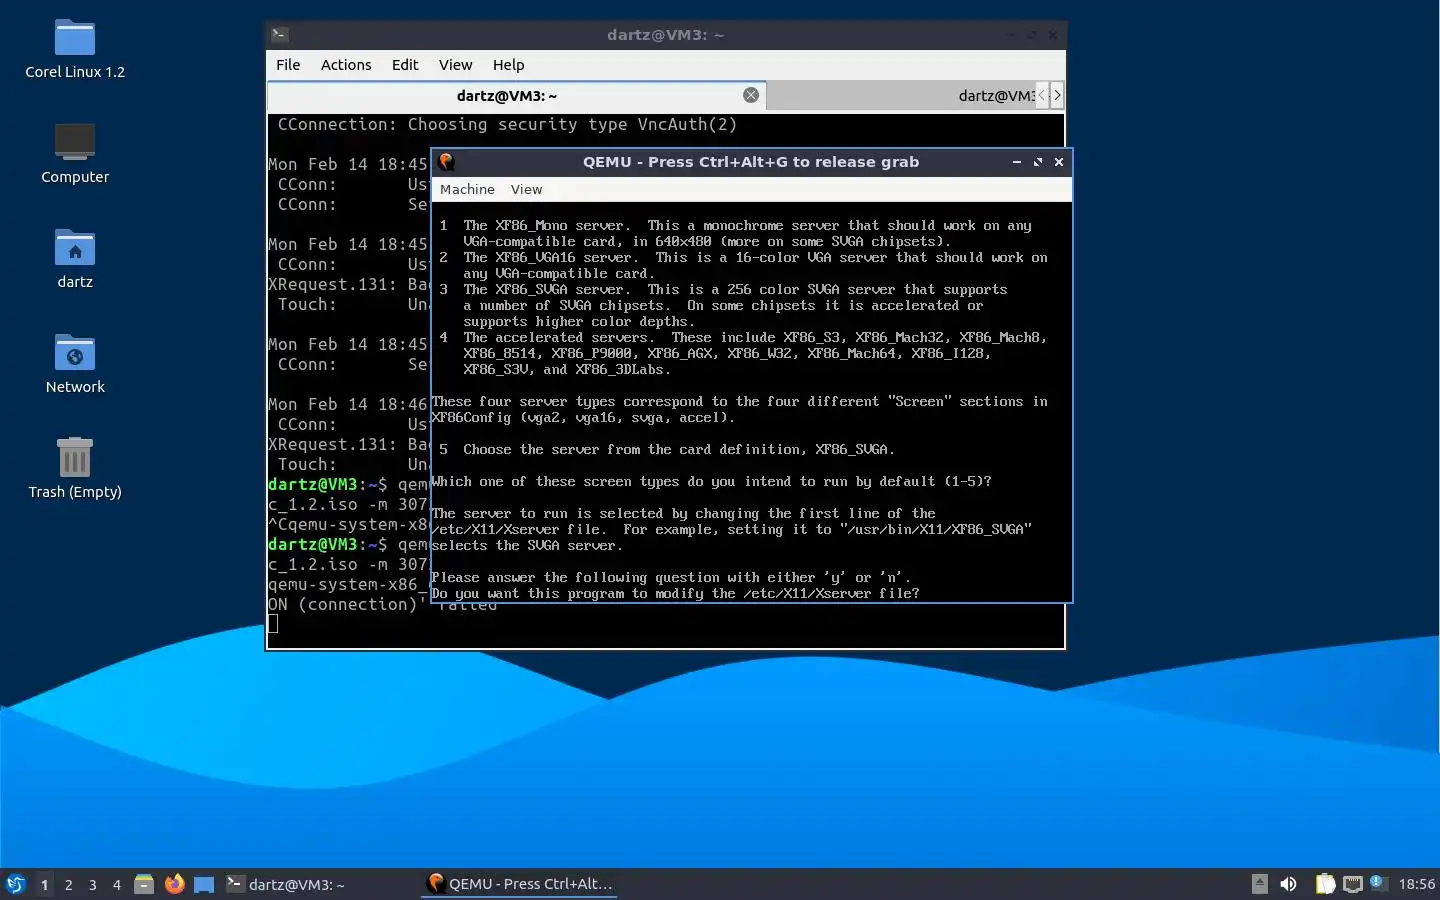This screenshot has height=900, width=1440.
Task: Open the Actions menu in terminal
Action: click(x=346, y=64)
